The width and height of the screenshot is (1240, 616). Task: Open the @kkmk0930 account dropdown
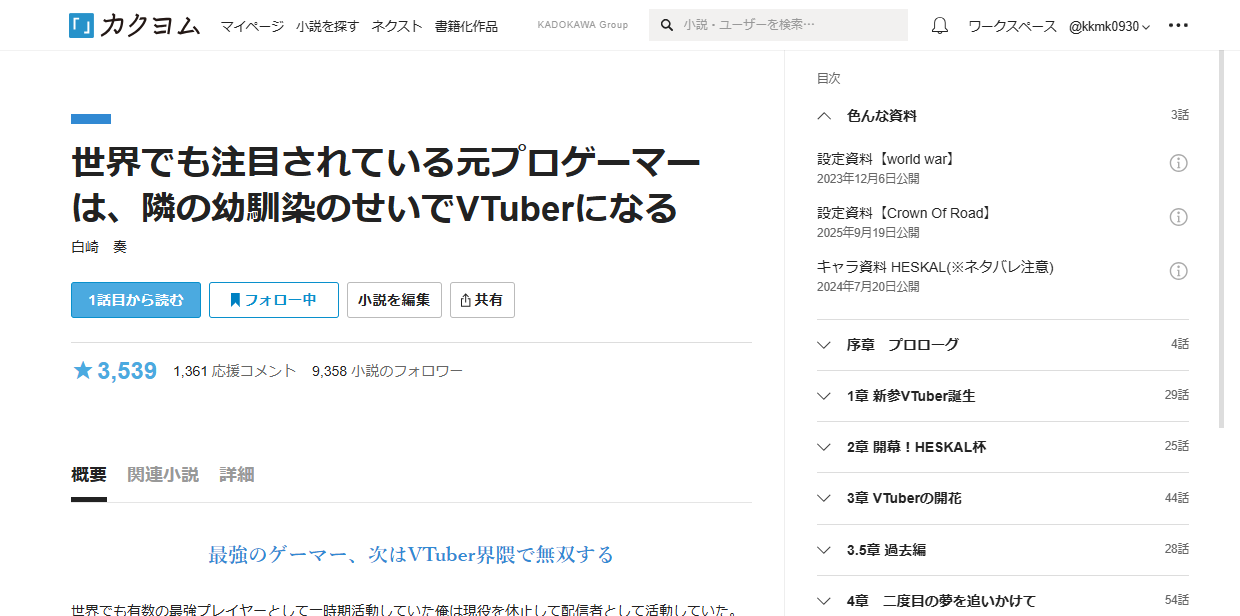click(x=1109, y=26)
